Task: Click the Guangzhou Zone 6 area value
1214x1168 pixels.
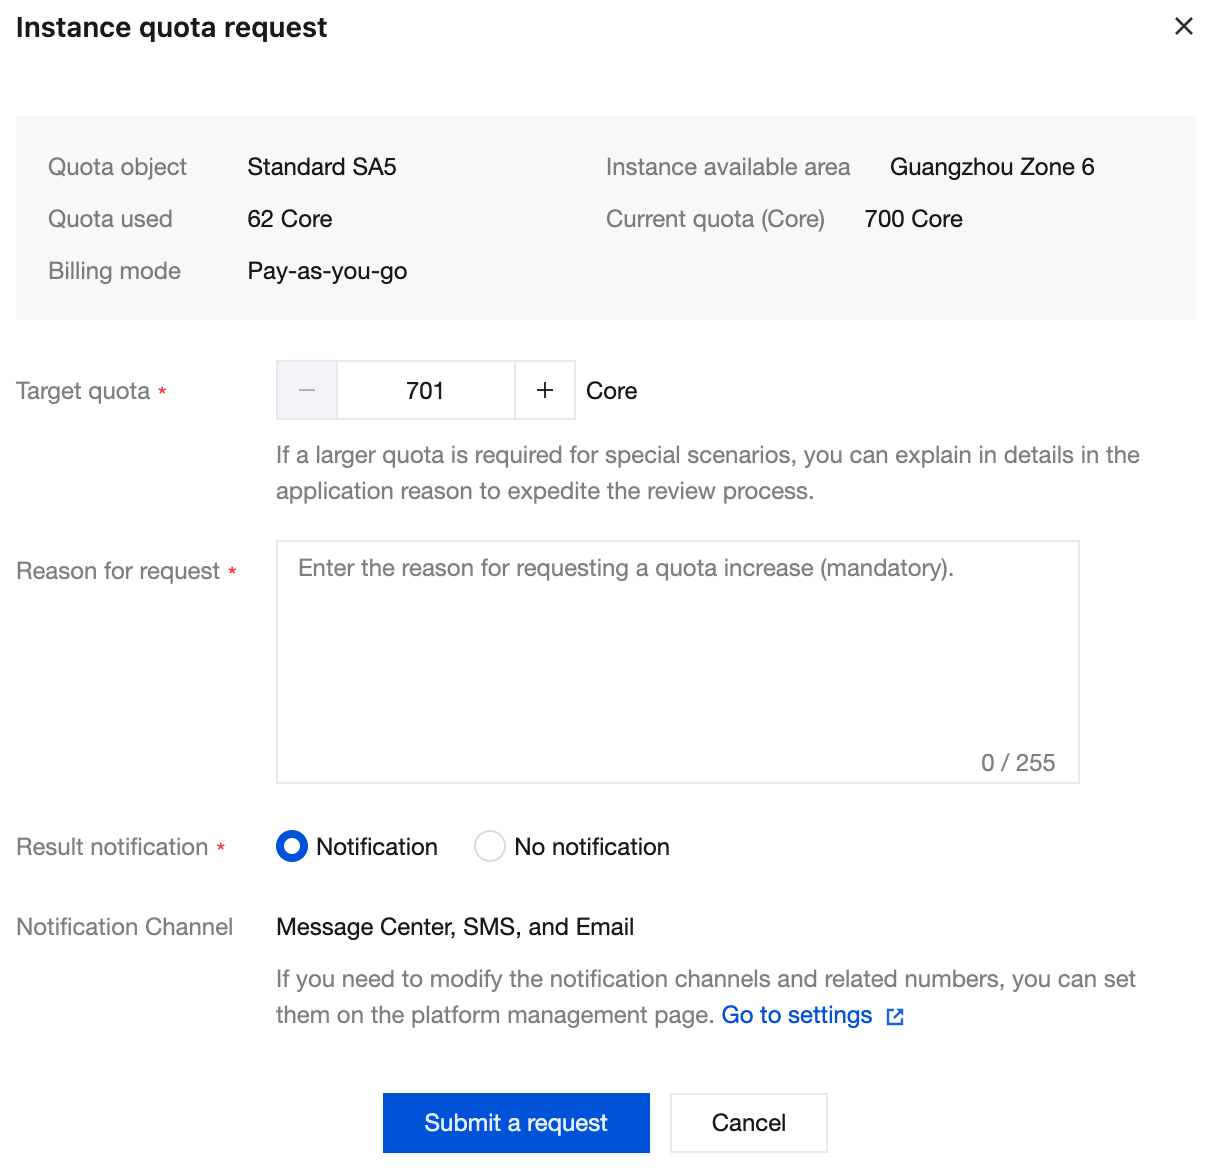Action: pyautogui.click(x=992, y=167)
